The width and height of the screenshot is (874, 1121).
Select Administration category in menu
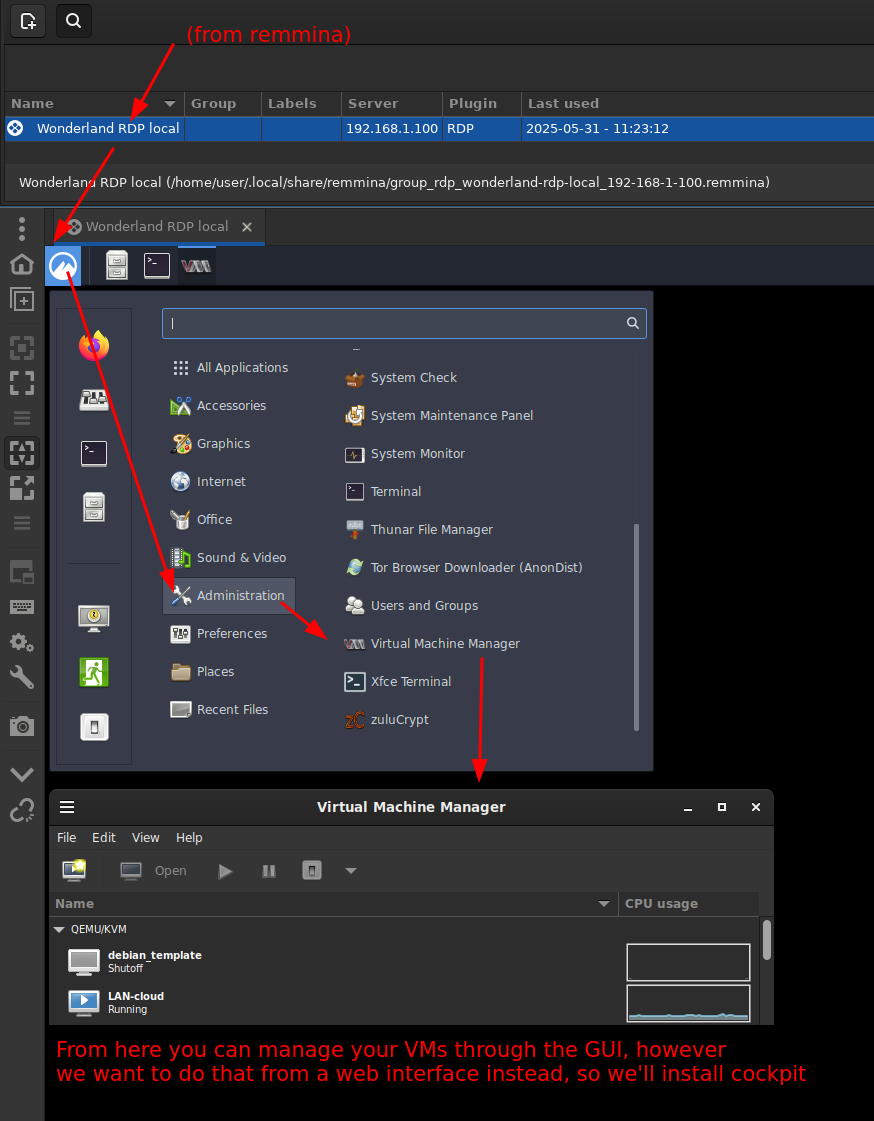(x=229, y=596)
